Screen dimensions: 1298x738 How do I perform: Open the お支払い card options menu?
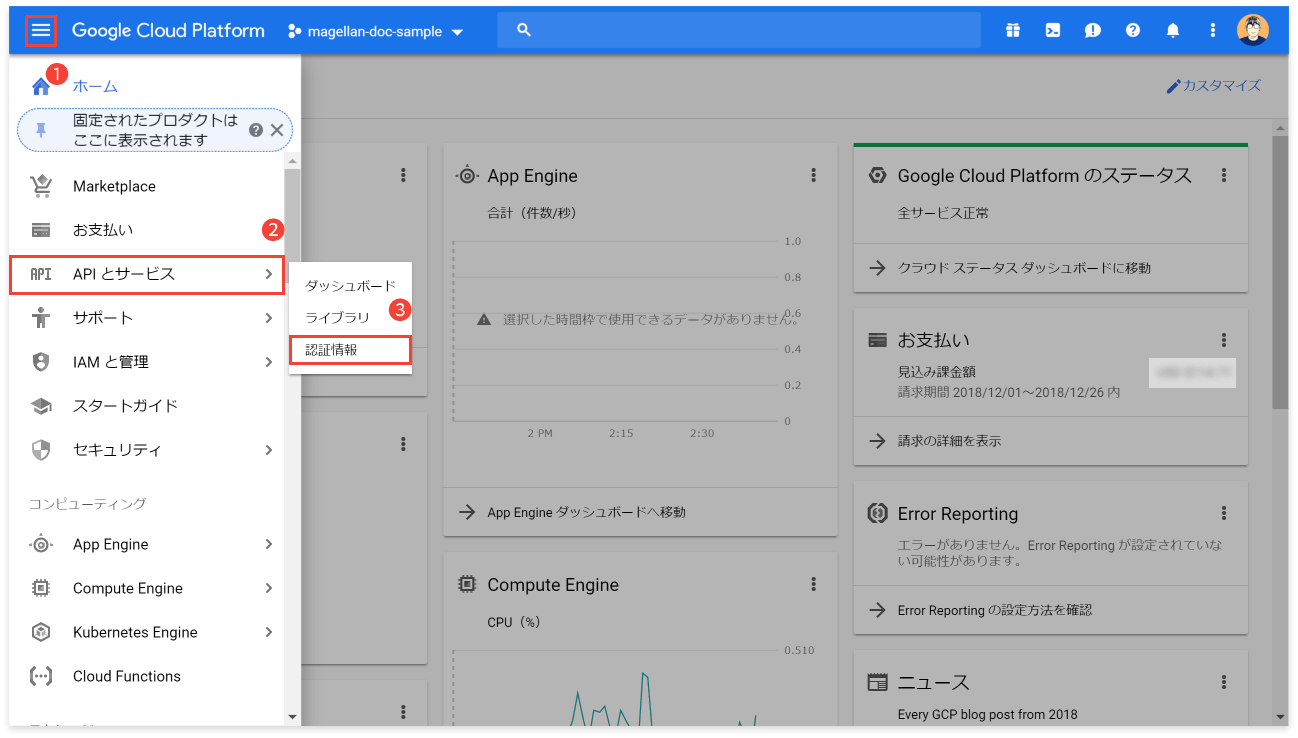1224,340
